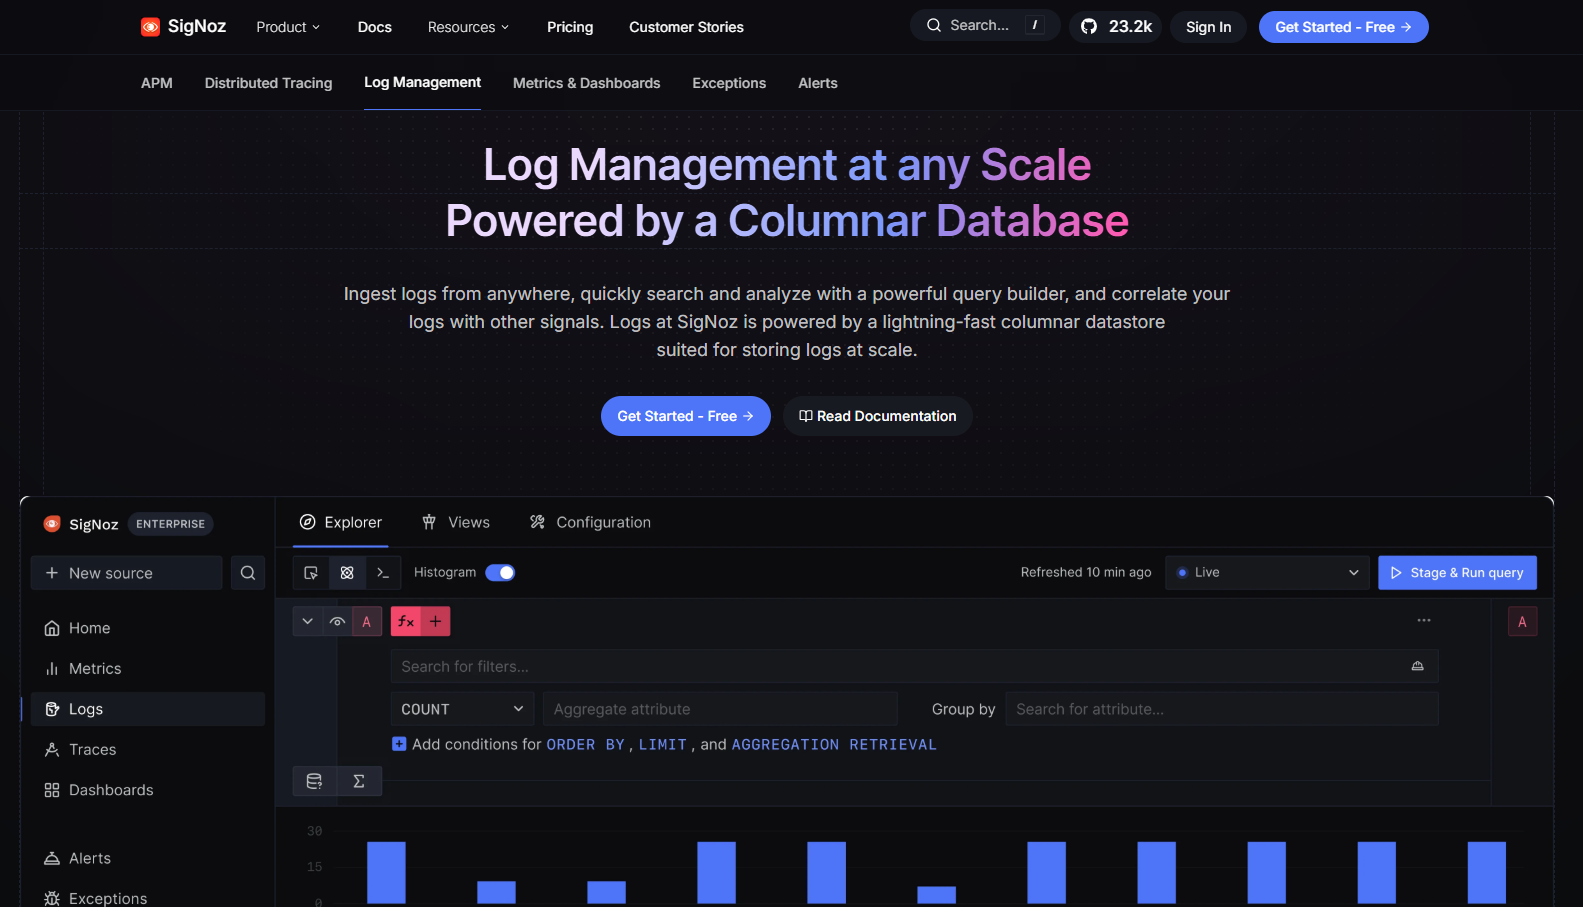Click Stage & Run query button

1457,573
